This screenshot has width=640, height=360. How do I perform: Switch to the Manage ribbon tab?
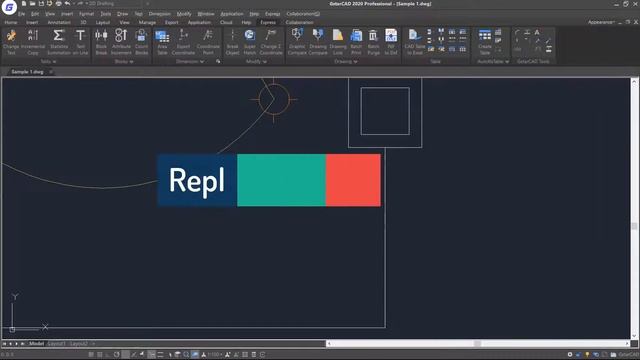click(x=147, y=22)
